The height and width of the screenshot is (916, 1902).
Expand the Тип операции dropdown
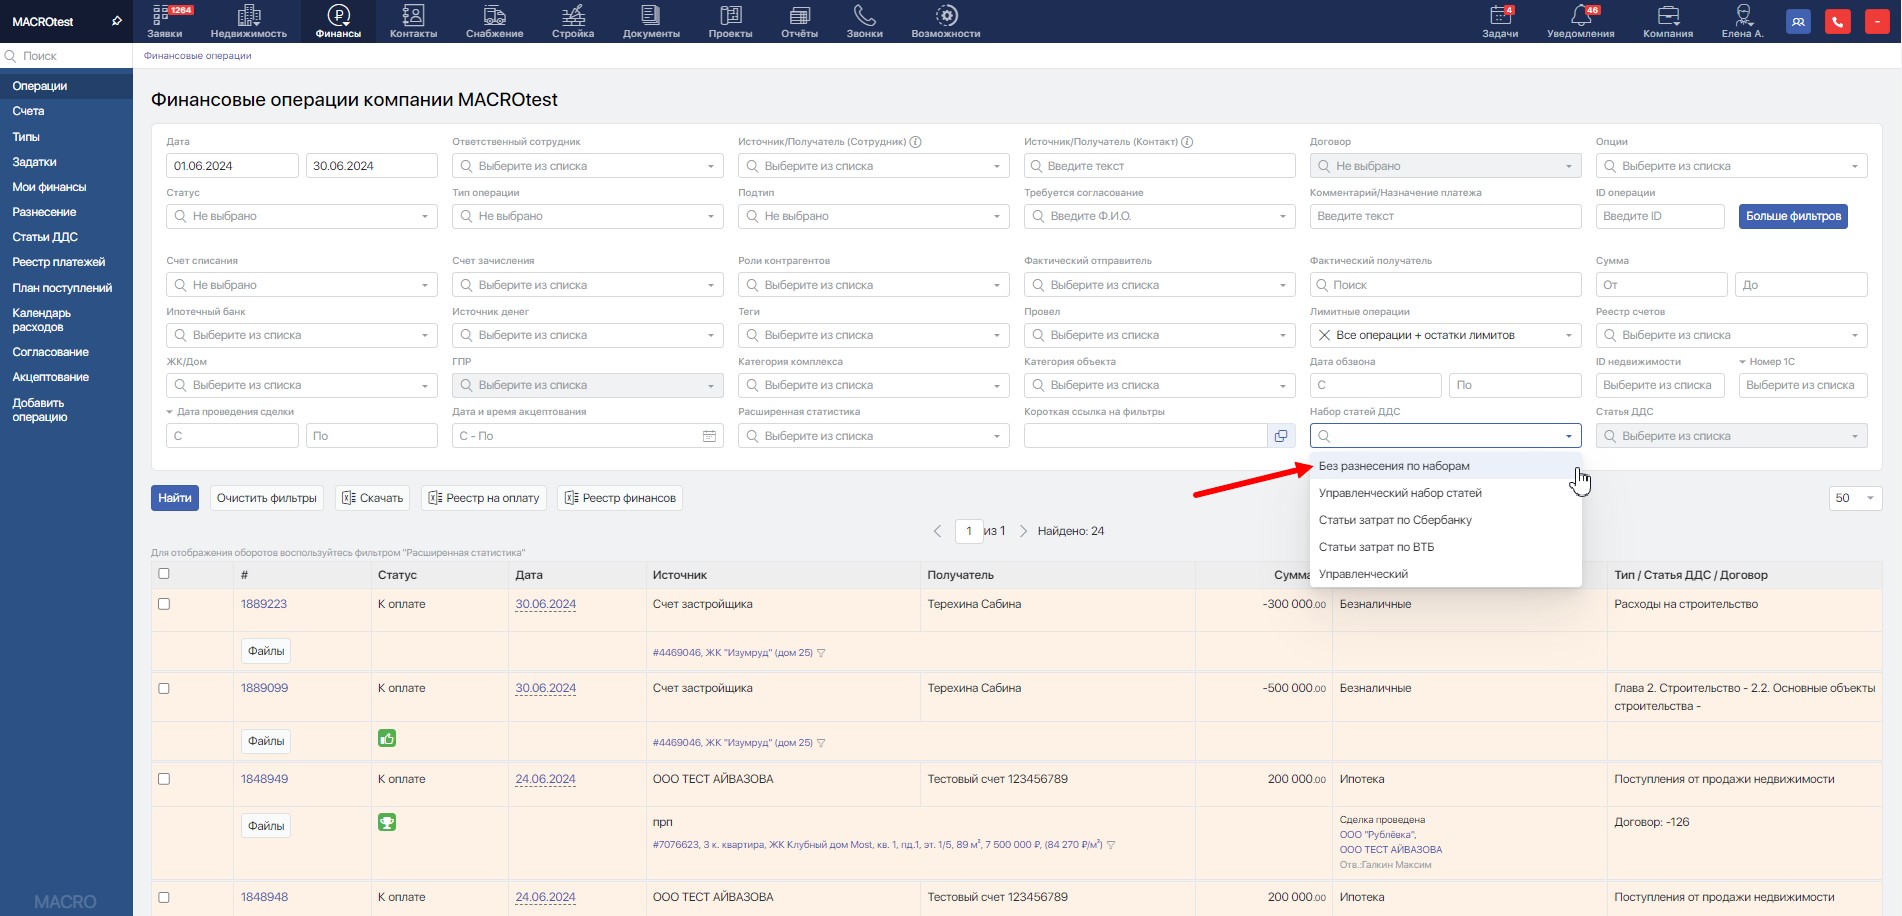coord(587,216)
